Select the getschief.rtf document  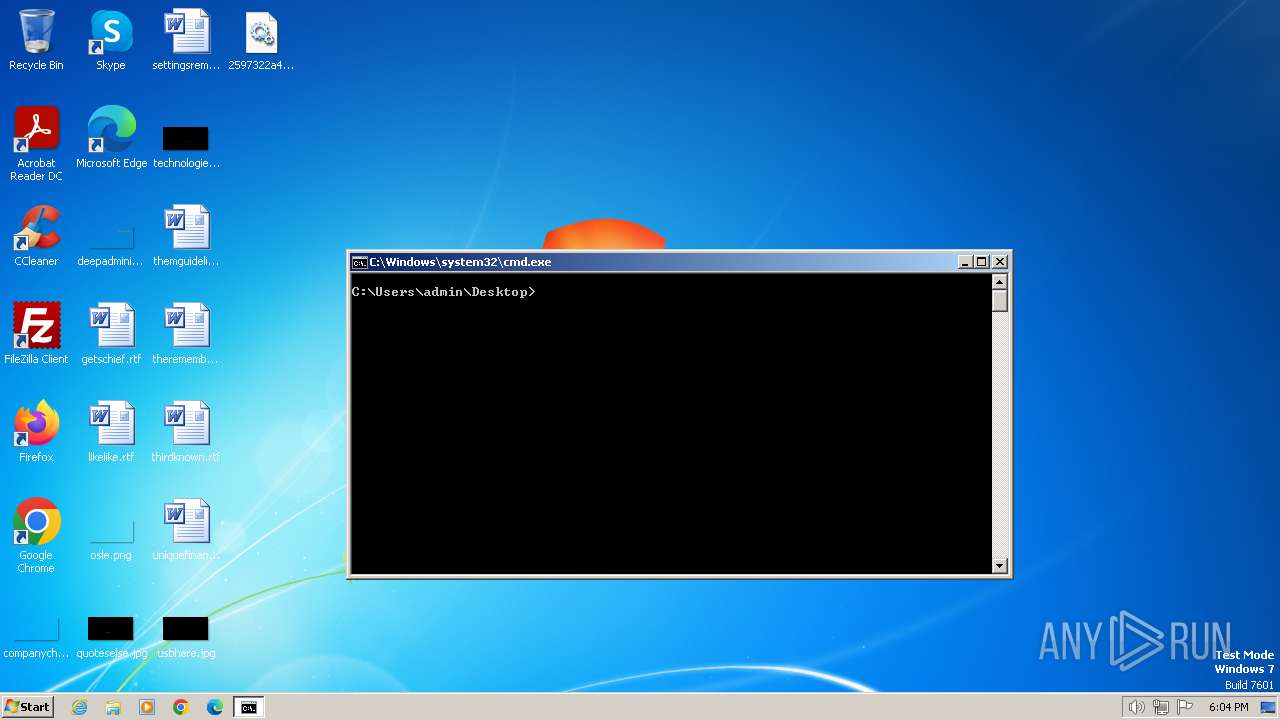click(111, 334)
